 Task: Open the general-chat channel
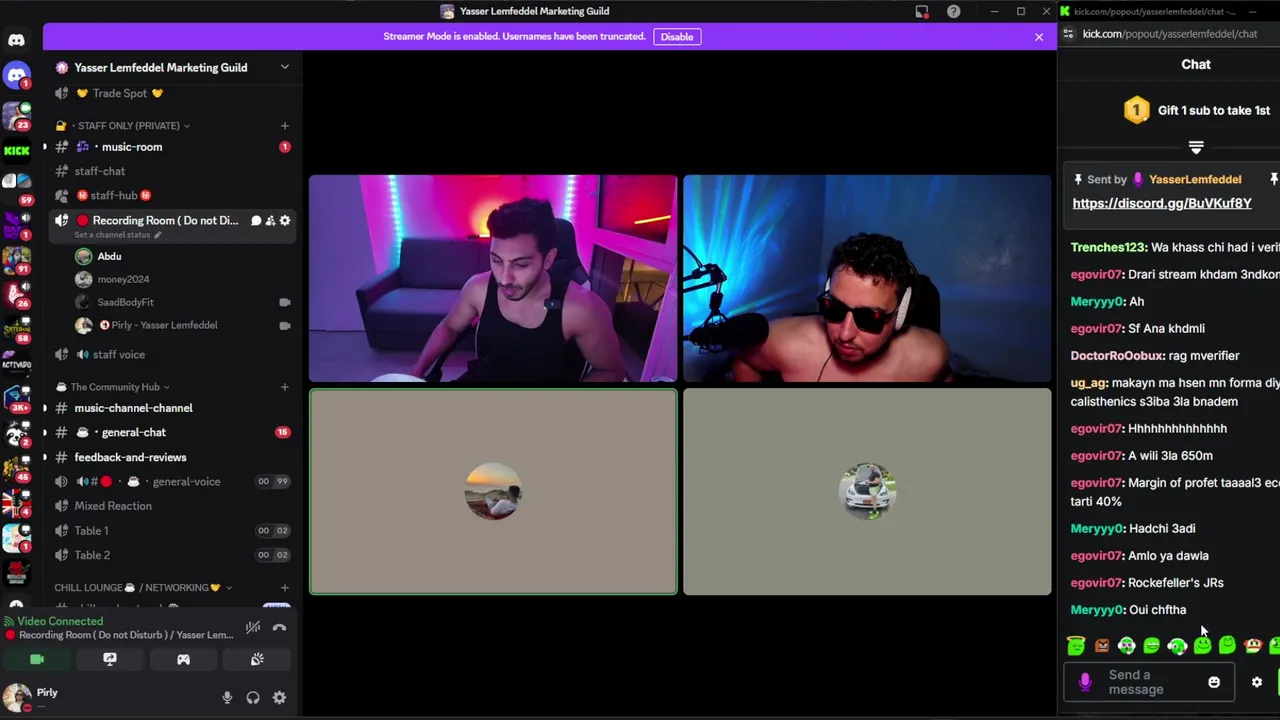[170, 432]
